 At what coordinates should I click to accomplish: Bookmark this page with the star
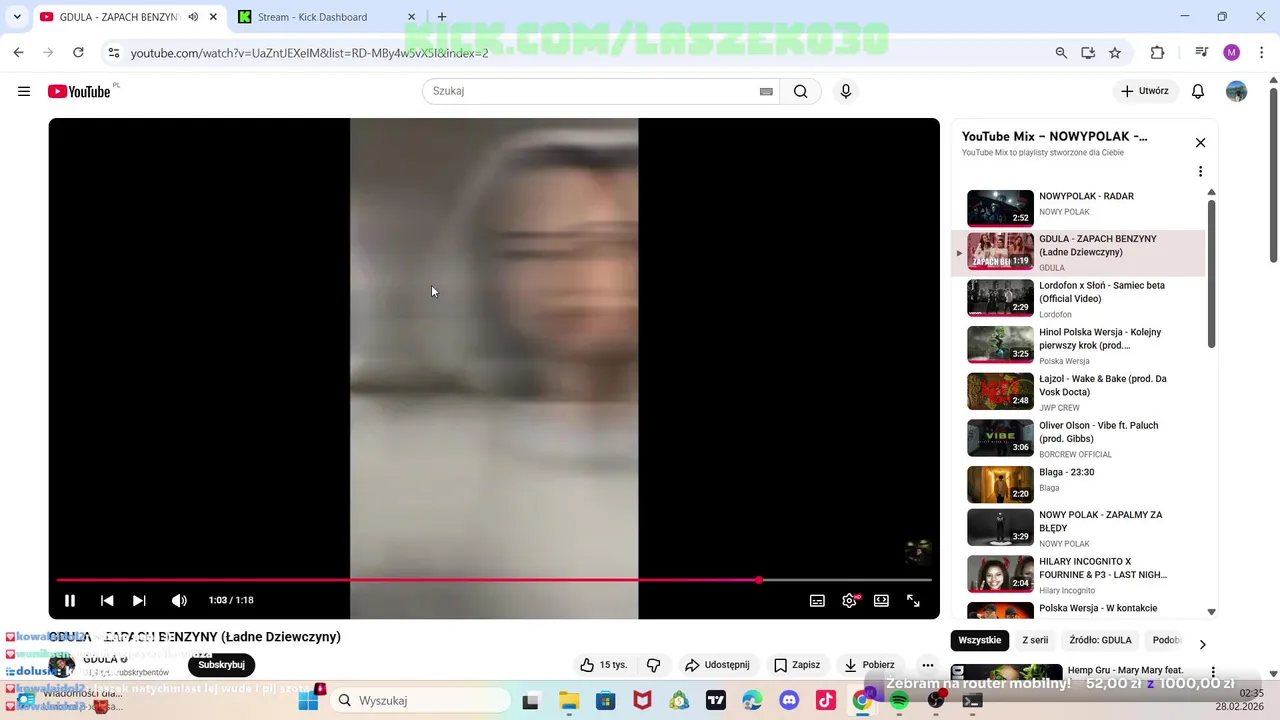click(x=1115, y=53)
